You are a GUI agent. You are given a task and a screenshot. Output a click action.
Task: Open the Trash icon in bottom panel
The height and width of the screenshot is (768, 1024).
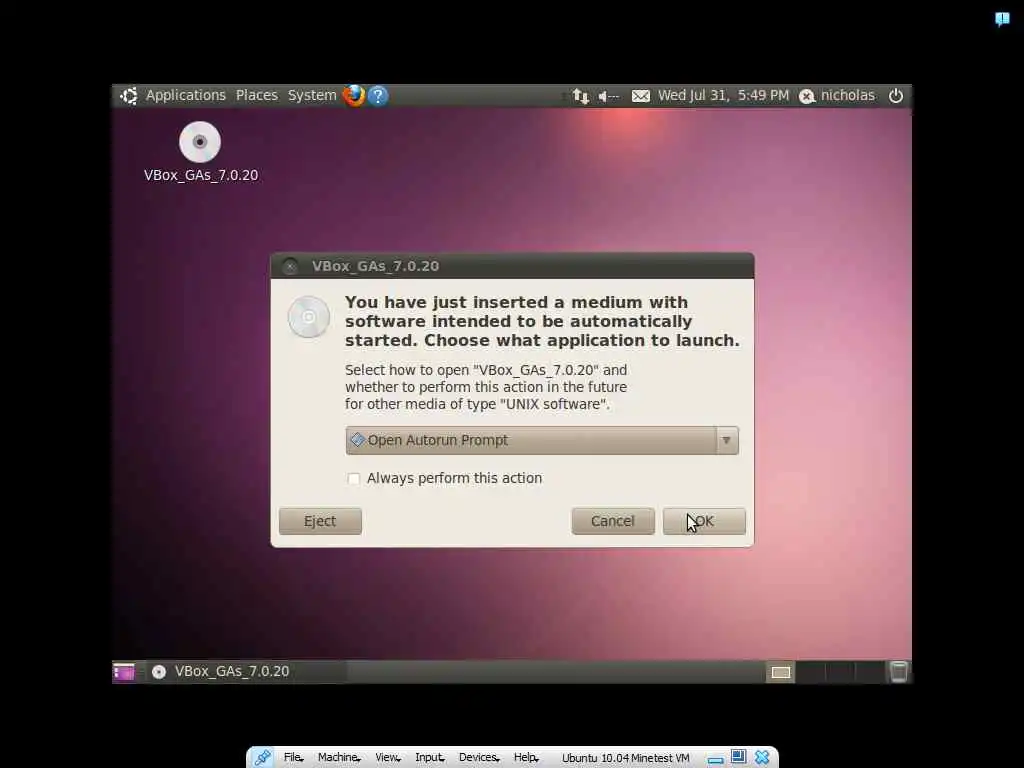click(899, 672)
